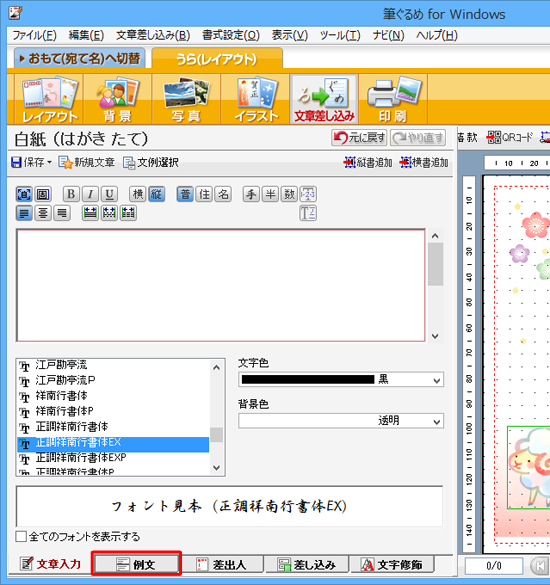
Task: Click the 元に戻す undo button
Action: pyautogui.click(x=359, y=138)
